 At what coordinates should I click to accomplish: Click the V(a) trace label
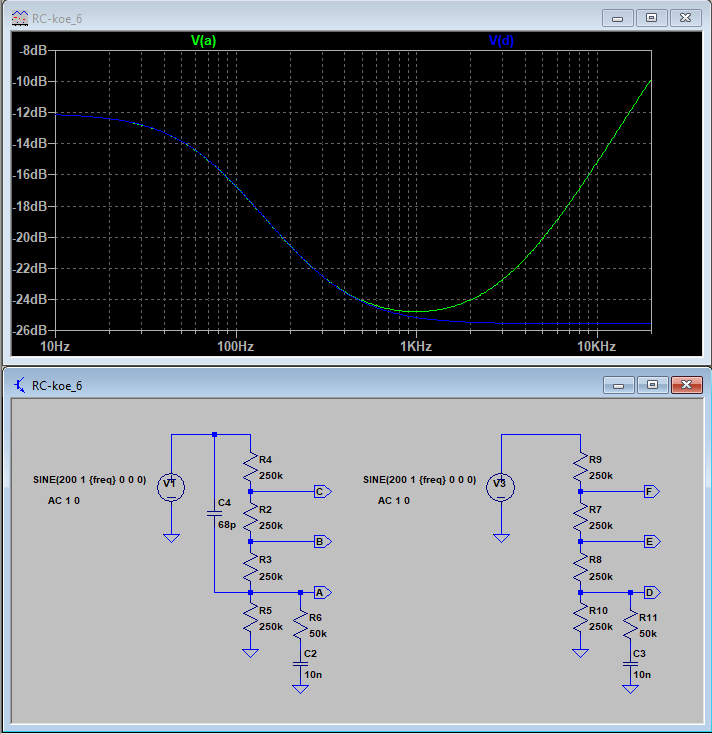pyautogui.click(x=203, y=41)
